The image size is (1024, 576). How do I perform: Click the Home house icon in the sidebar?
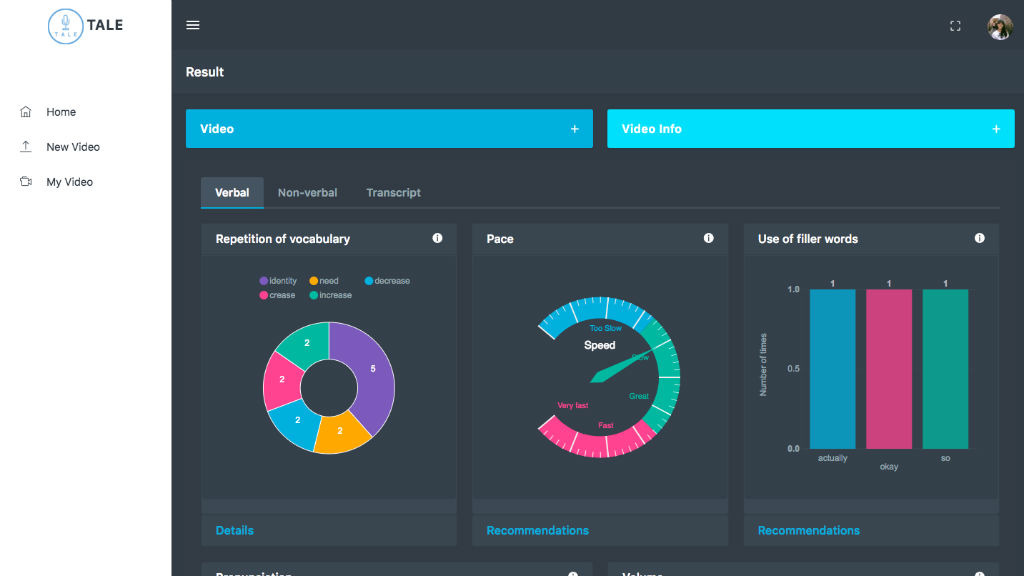26,112
